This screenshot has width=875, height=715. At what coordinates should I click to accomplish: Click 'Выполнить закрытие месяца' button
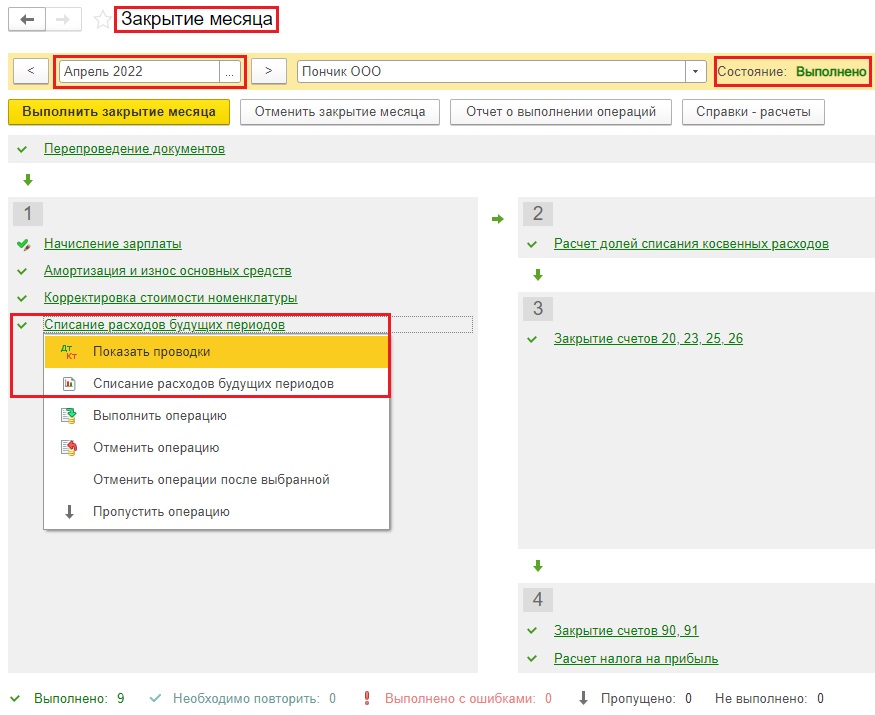(119, 112)
